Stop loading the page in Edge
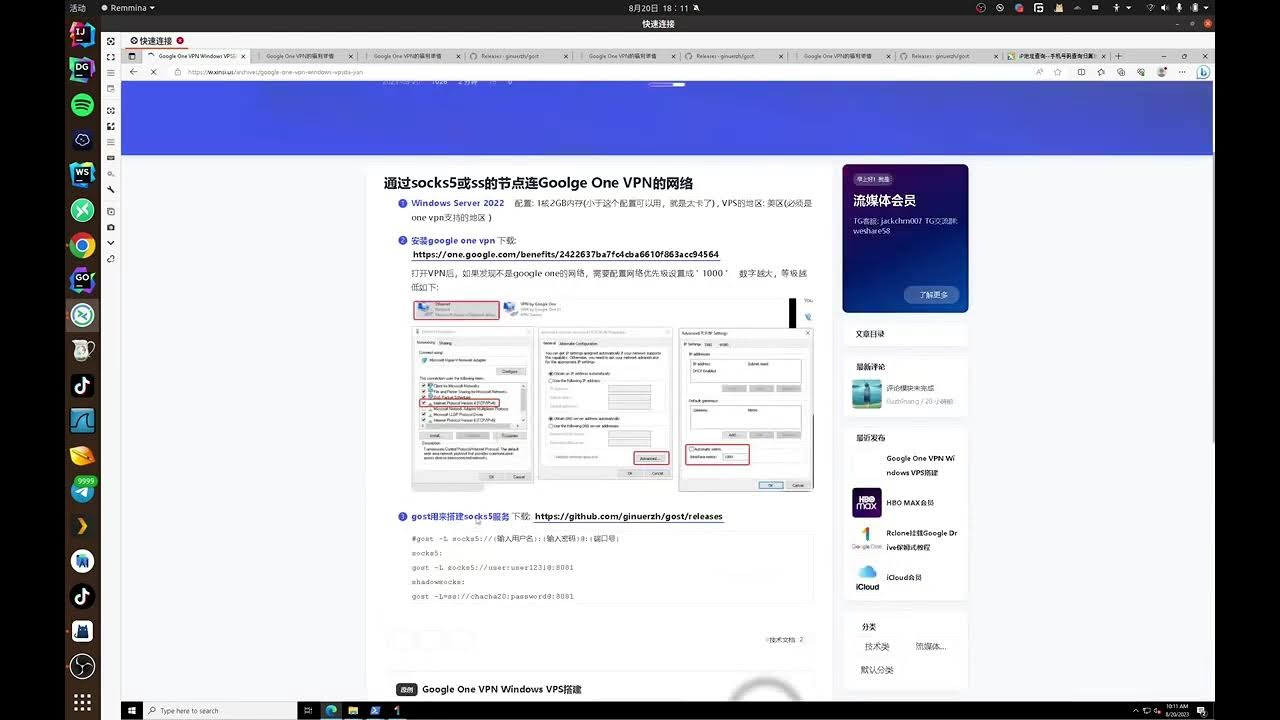This screenshot has height=720, width=1280. (153, 72)
